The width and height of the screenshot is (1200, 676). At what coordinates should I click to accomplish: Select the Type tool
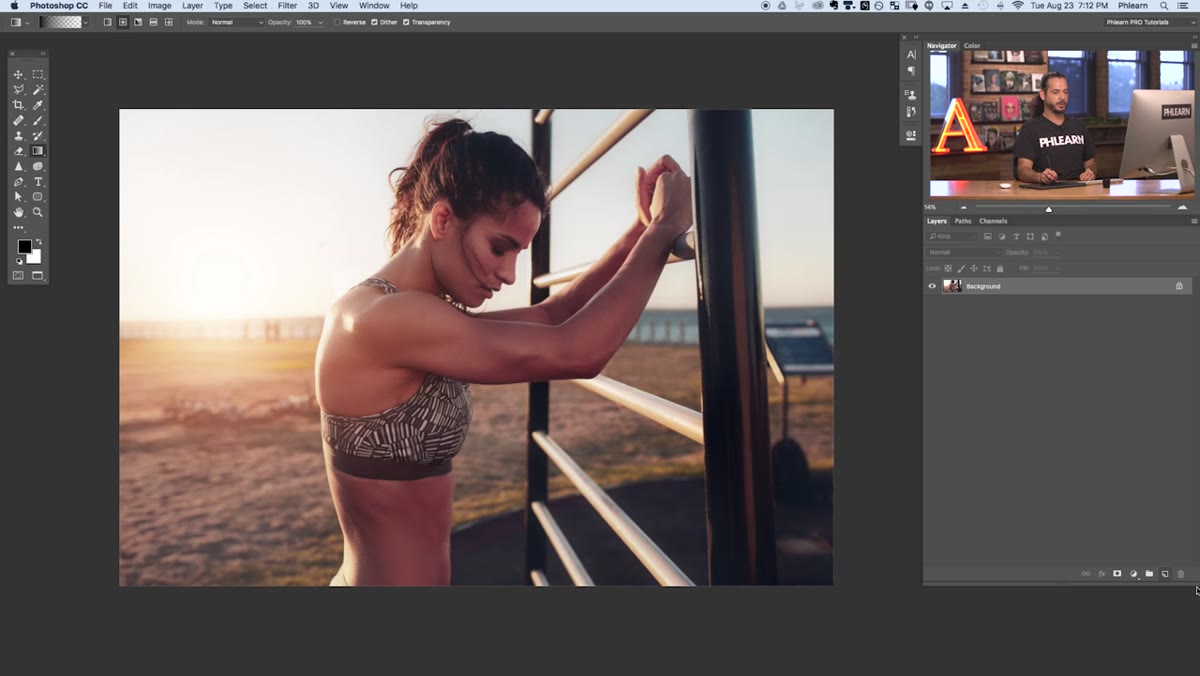[38, 182]
